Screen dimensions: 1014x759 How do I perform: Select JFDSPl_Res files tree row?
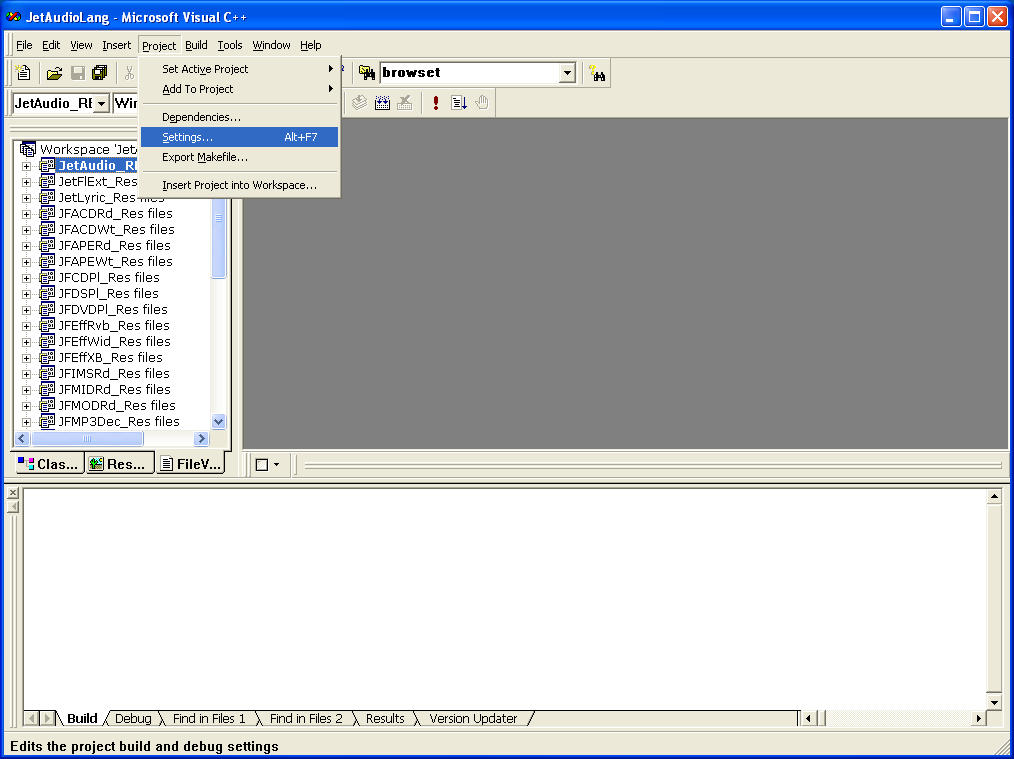pos(108,294)
